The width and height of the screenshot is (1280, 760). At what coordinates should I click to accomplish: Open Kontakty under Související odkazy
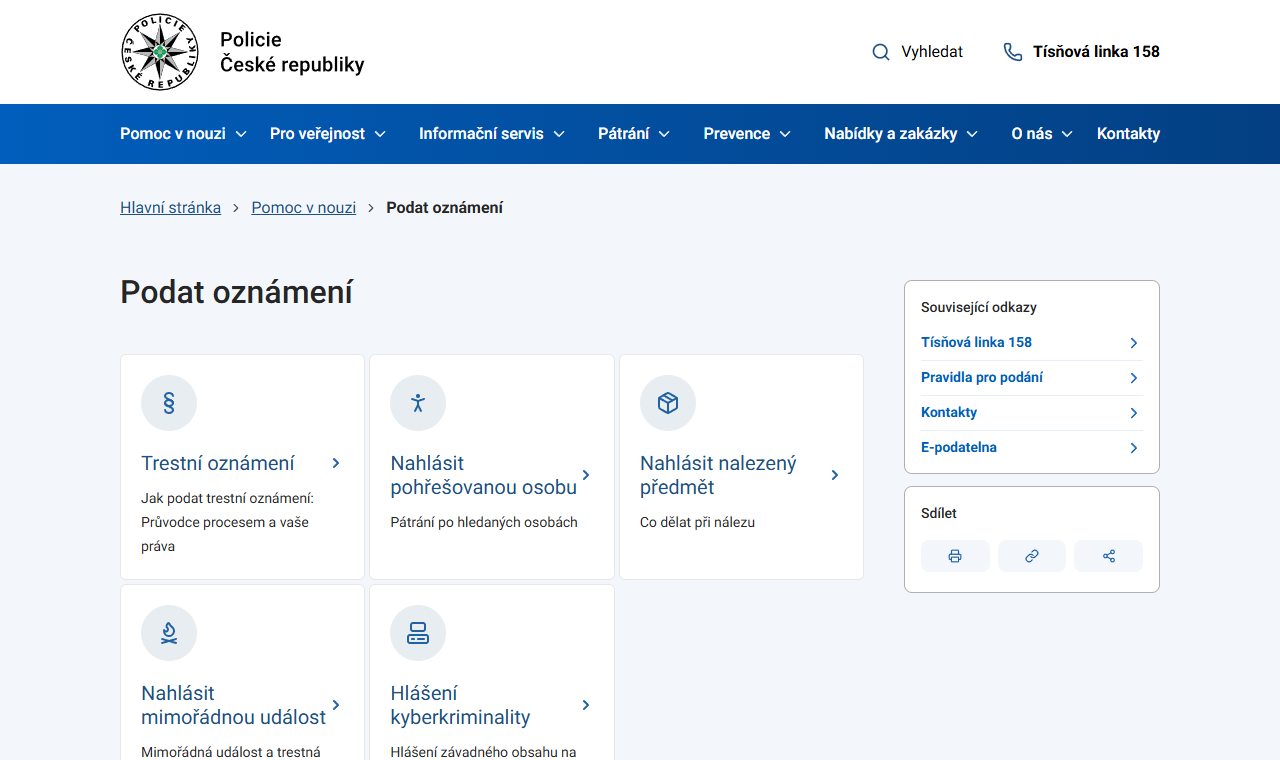pyautogui.click(x=1031, y=413)
